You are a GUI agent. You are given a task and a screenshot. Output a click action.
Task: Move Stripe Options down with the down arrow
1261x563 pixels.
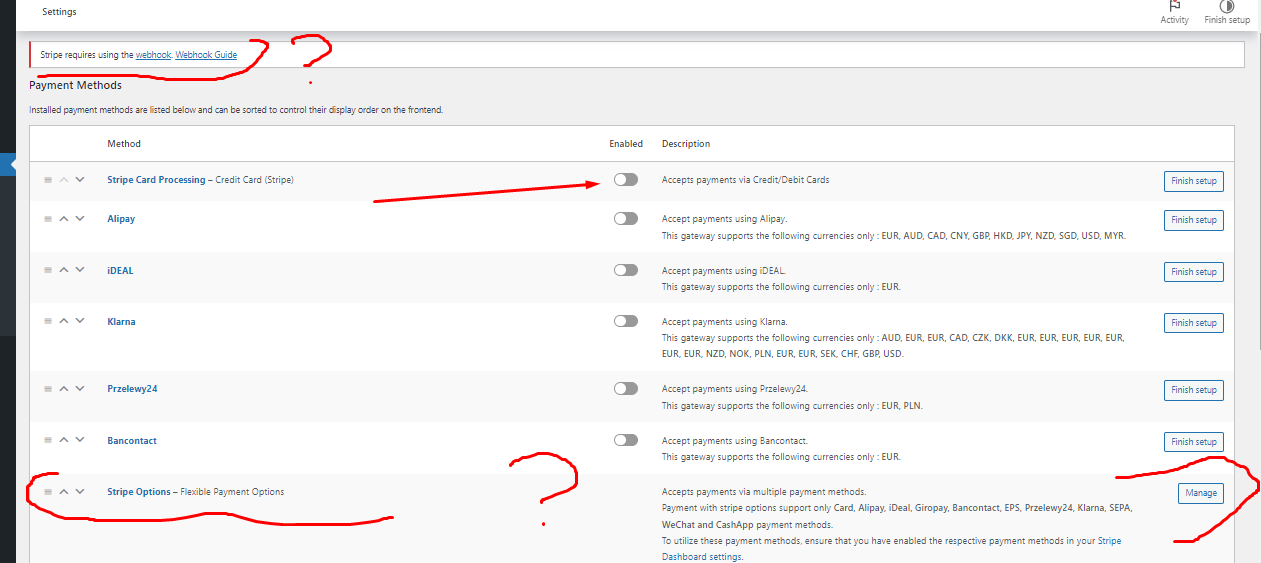(x=80, y=491)
